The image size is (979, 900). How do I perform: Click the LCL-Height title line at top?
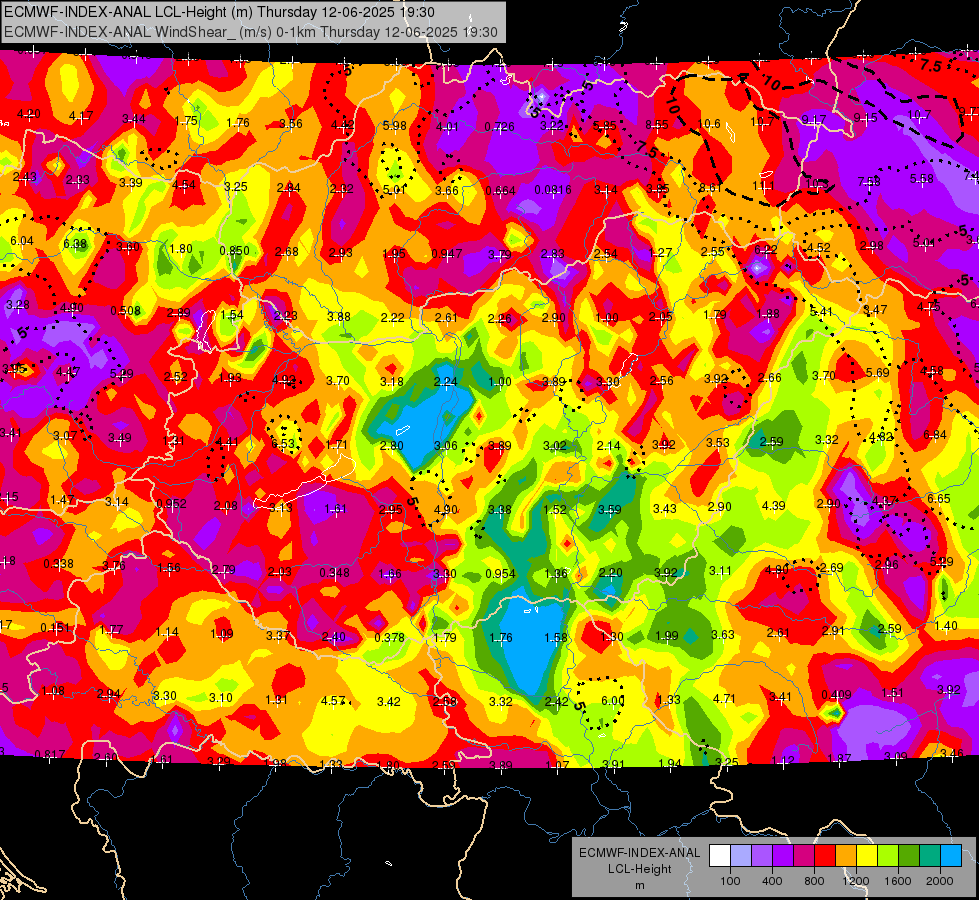[x=219, y=12]
